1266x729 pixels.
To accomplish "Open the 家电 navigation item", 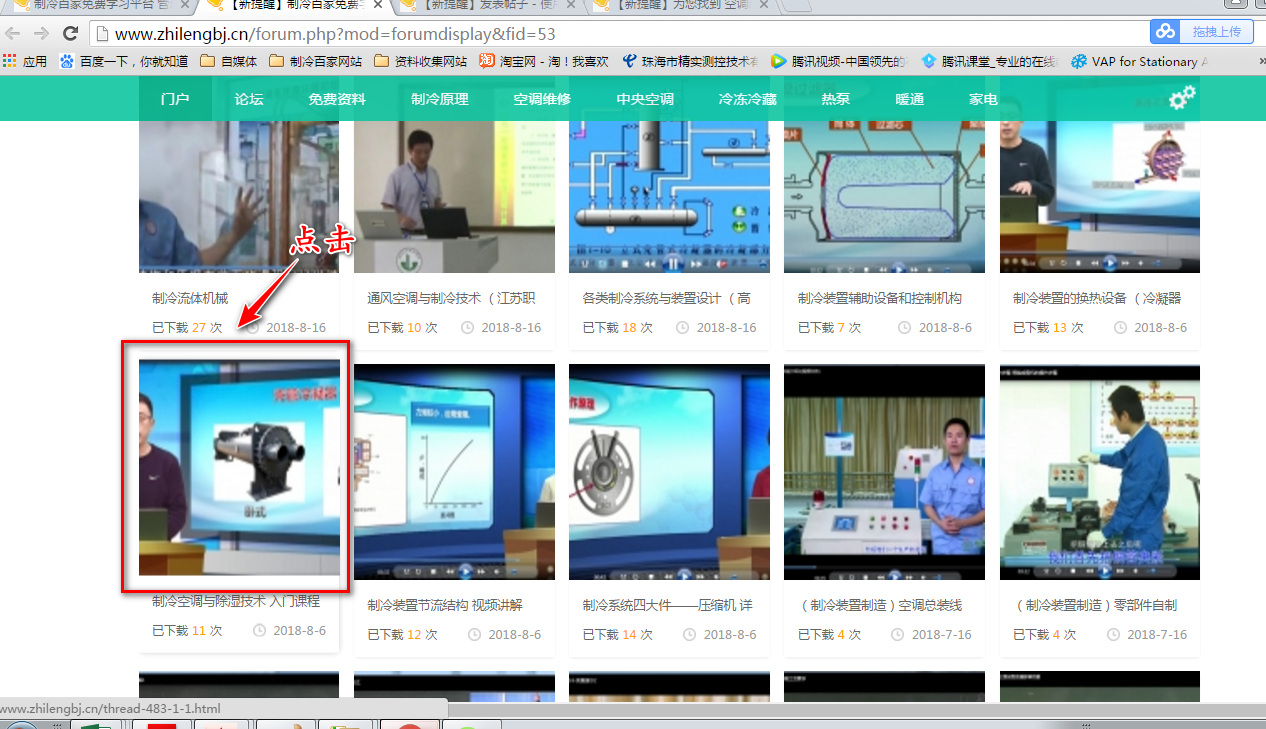I will (x=984, y=99).
